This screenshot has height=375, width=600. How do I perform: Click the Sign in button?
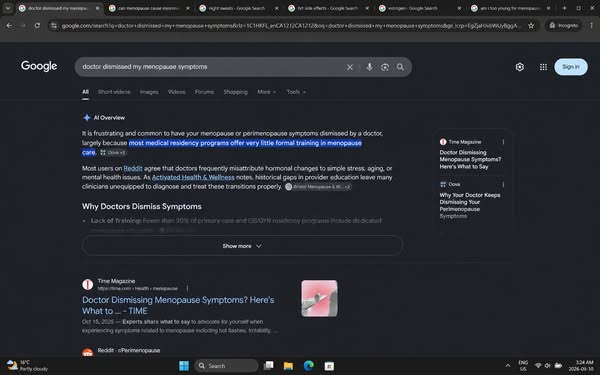pyautogui.click(x=571, y=67)
